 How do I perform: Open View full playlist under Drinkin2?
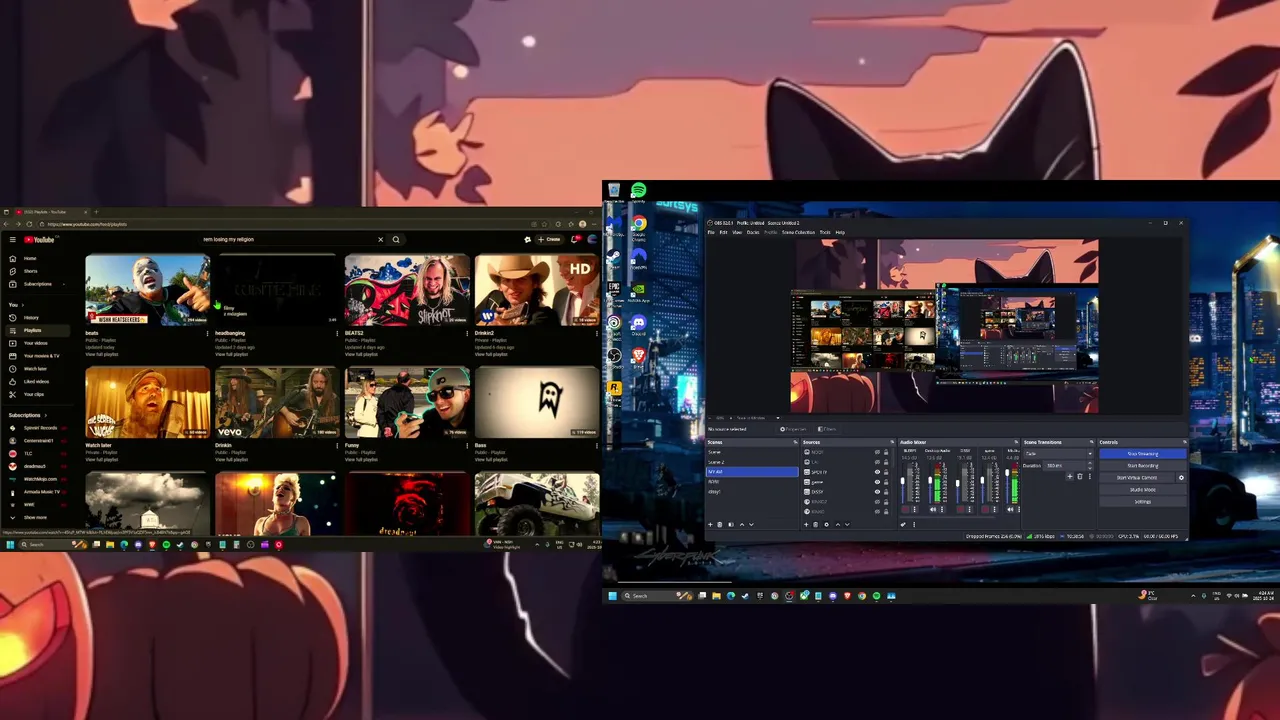pyautogui.click(x=490, y=354)
